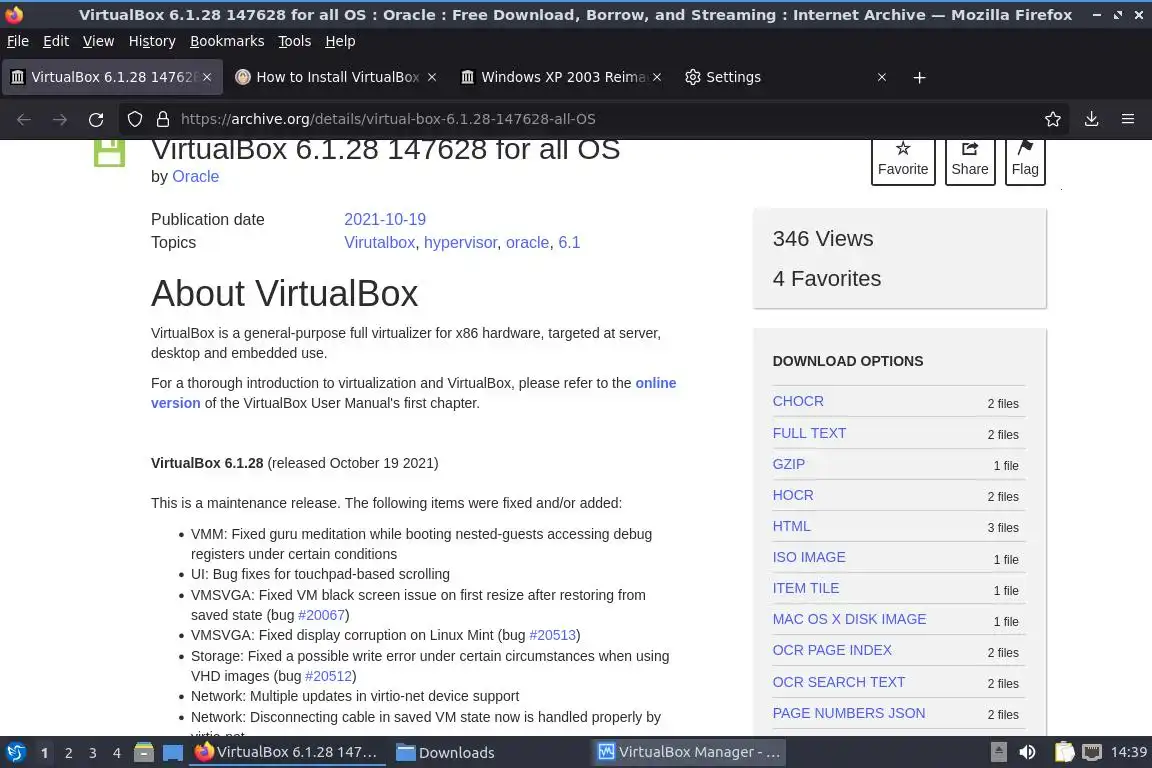Open removable media tray icon
This screenshot has height=768, width=1152.
[998, 752]
